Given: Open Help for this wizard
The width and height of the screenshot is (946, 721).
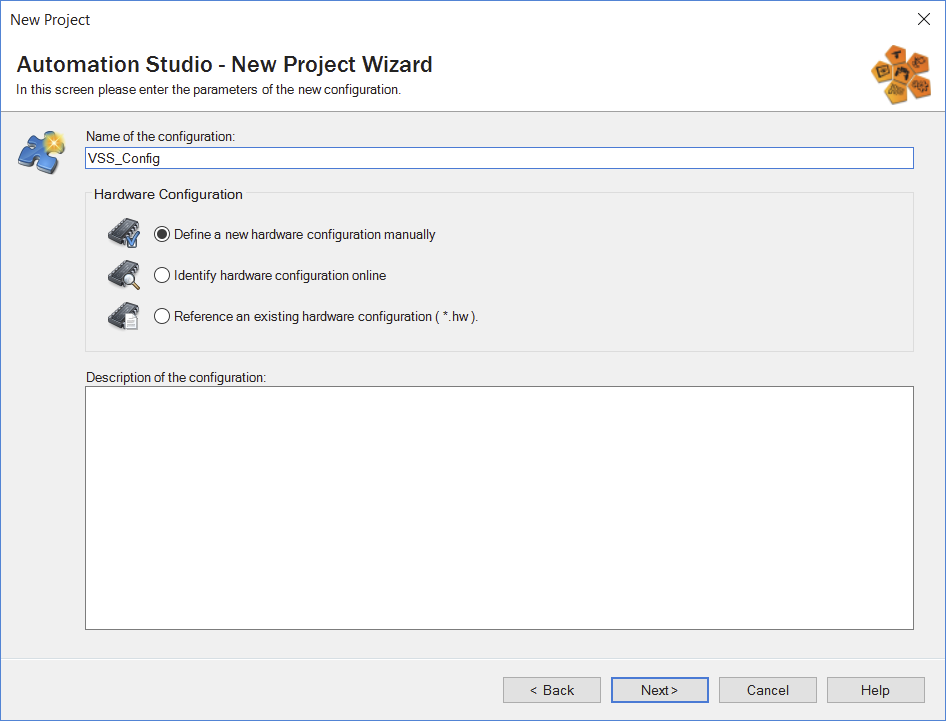Looking at the screenshot, I should pos(875,690).
